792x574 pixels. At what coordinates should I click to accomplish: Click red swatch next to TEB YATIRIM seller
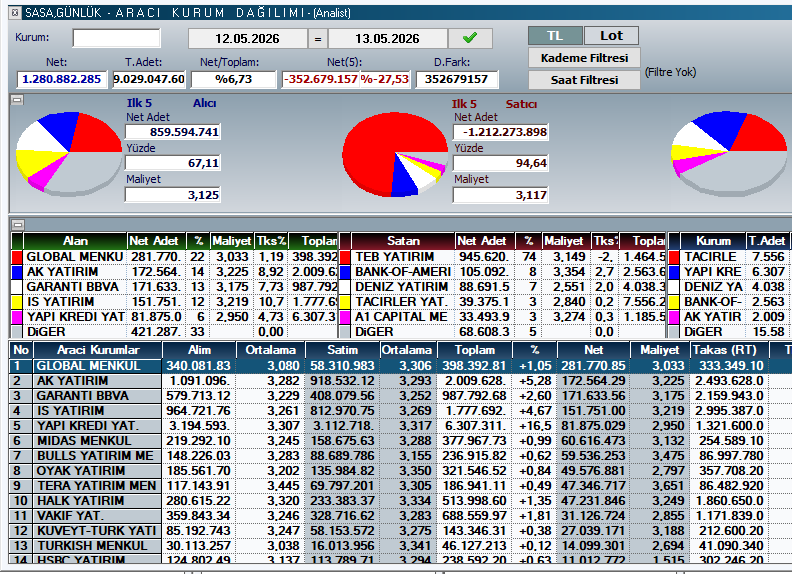[x=345, y=257]
